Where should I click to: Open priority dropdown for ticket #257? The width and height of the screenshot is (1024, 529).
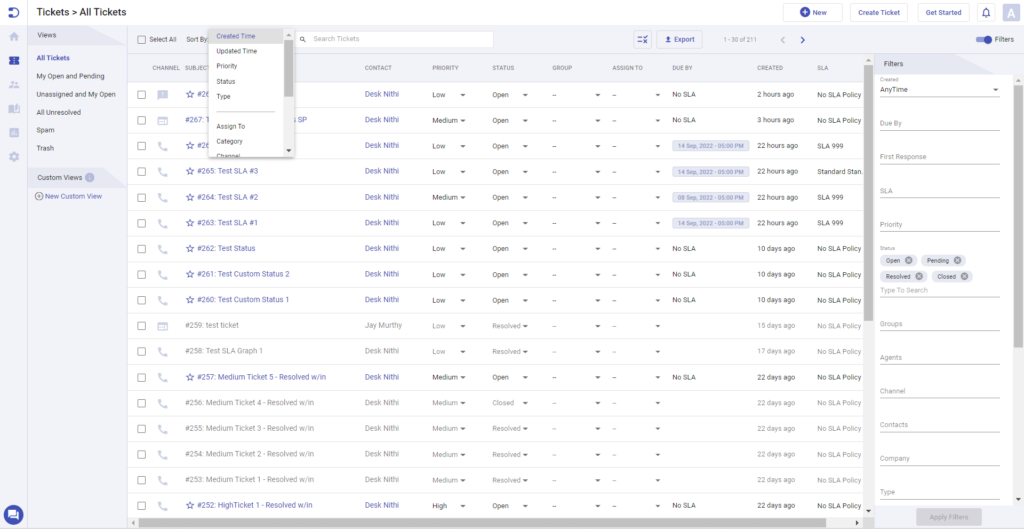(449, 377)
